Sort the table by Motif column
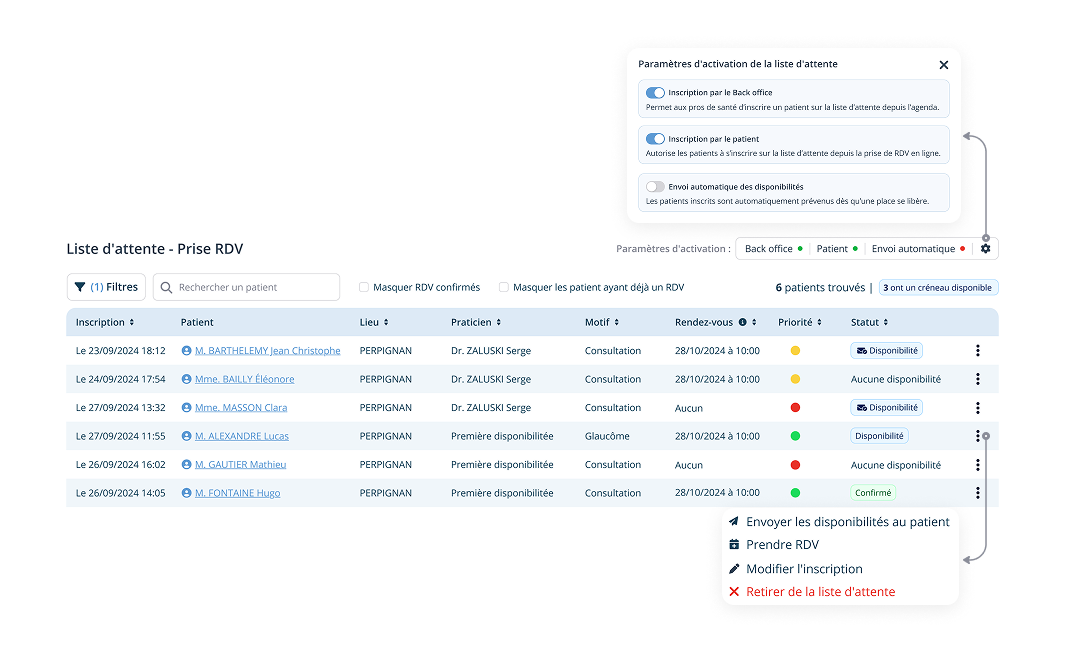The image size is (1065, 653). 617,322
